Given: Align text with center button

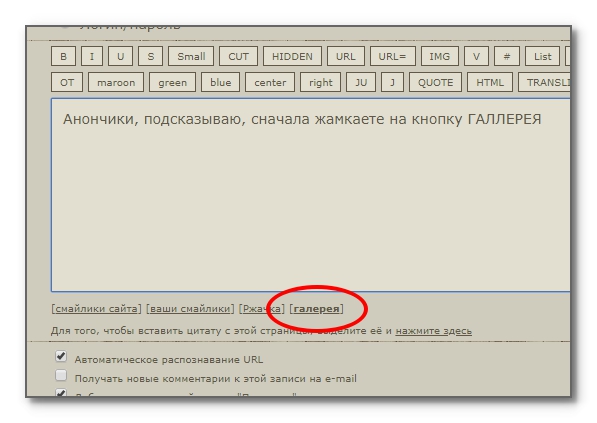Looking at the screenshot, I should [270, 82].
